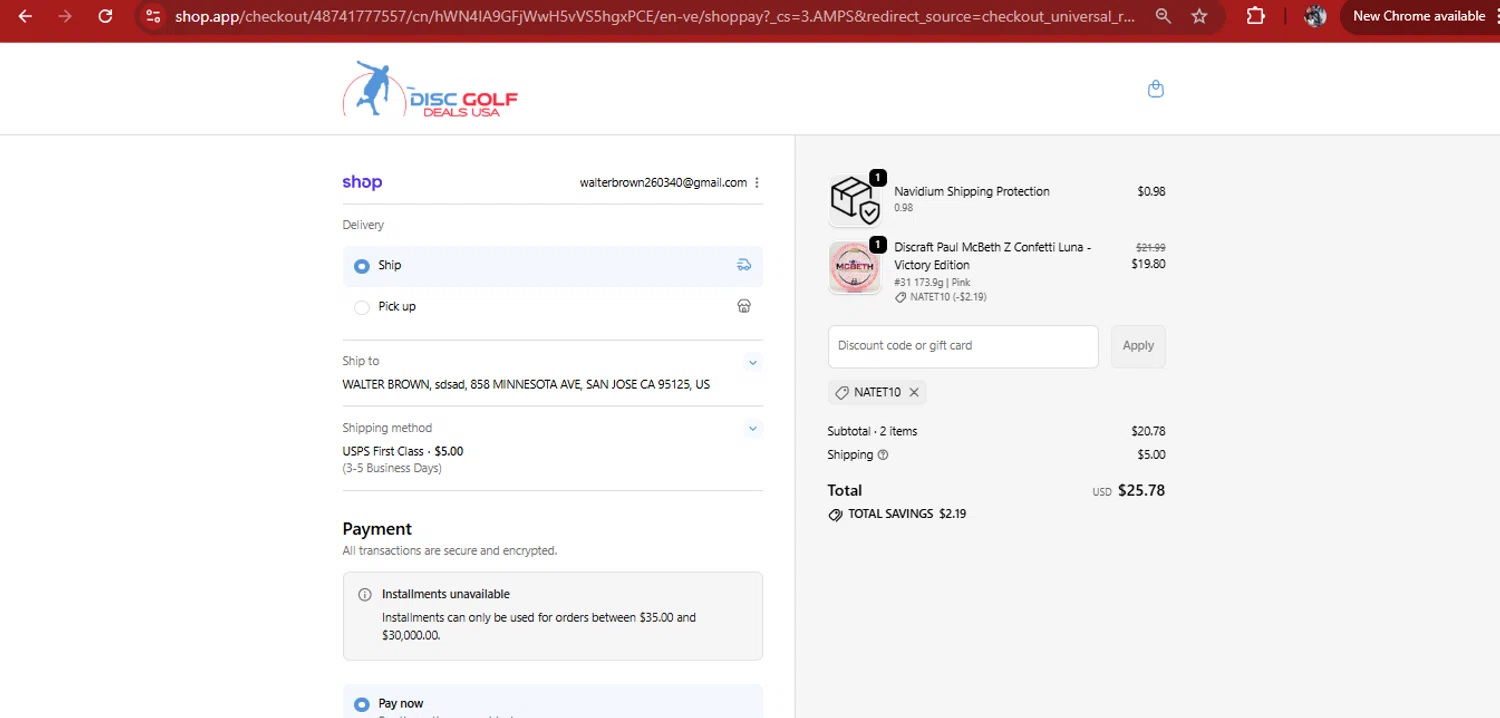The height and width of the screenshot is (718, 1500).
Task: Click the Shipping help question icon
Action: (883, 455)
